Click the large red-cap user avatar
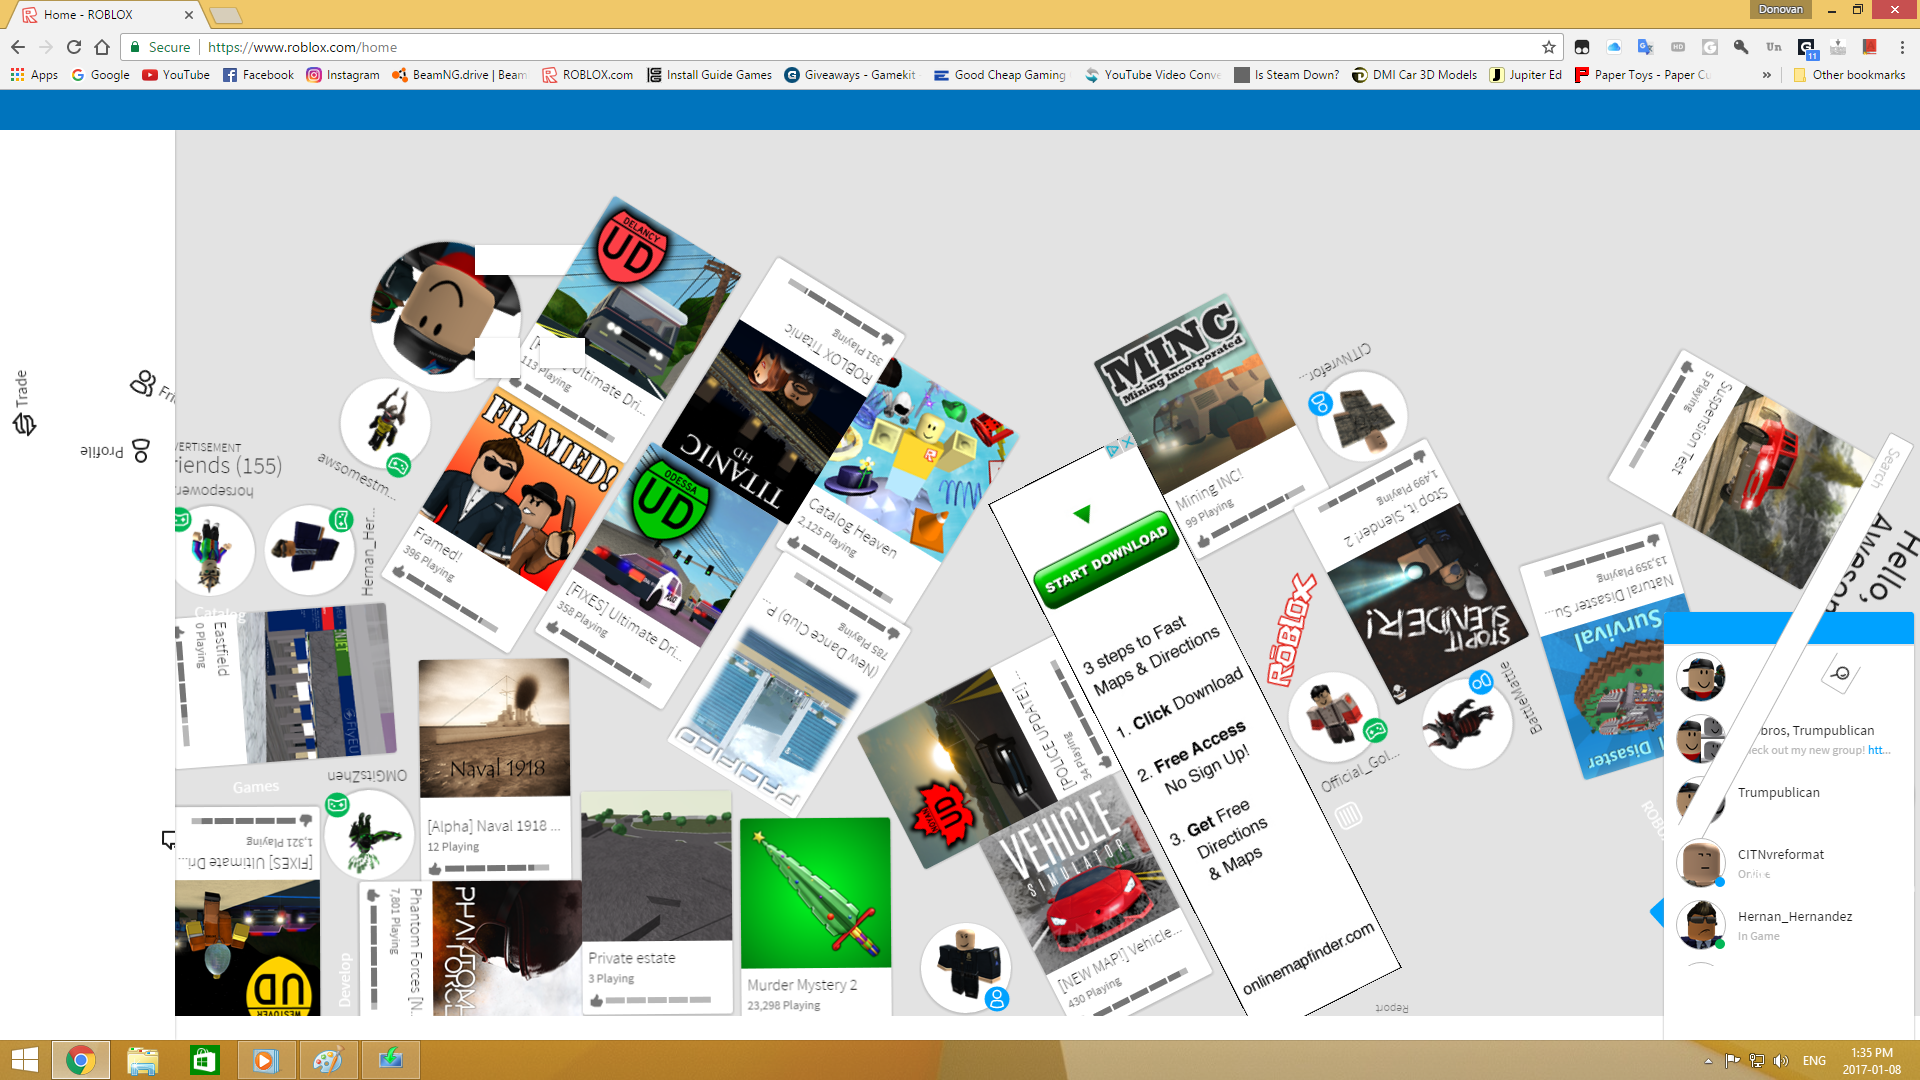 [445, 316]
